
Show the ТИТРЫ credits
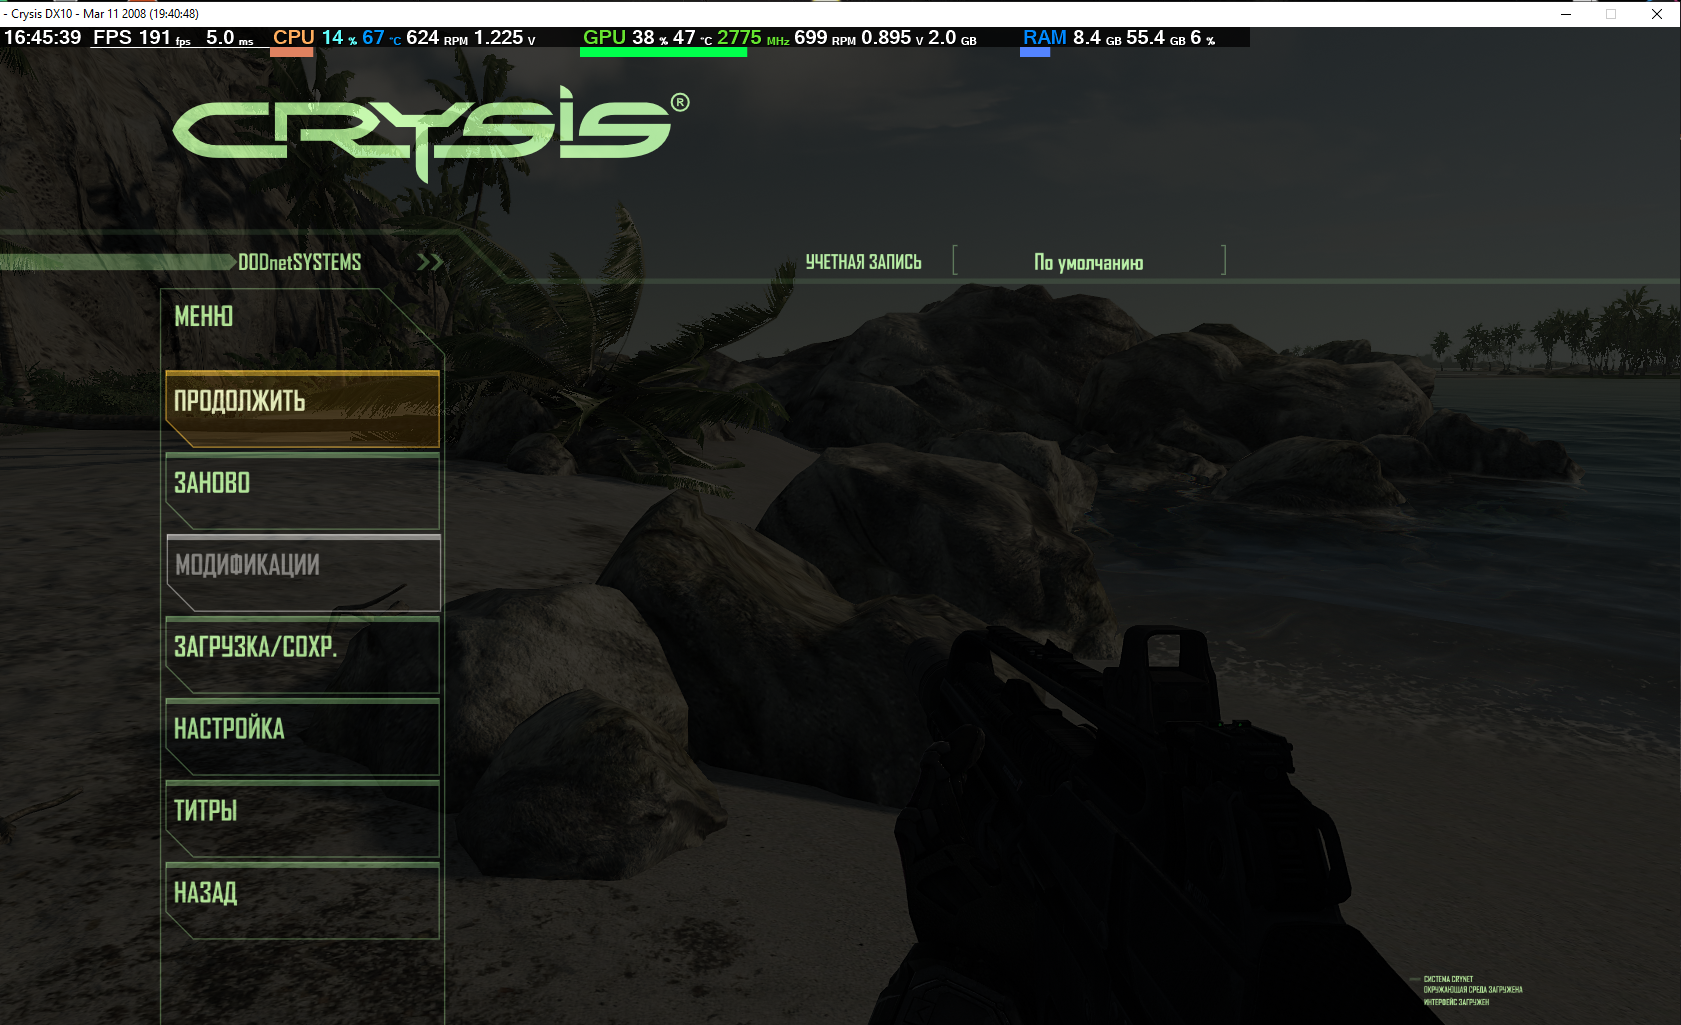302,819
